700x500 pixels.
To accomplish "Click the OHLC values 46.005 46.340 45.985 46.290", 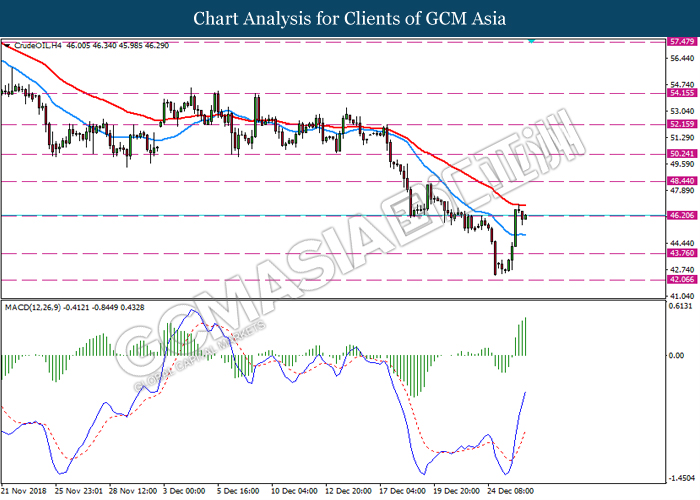I will [x=118, y=46].
